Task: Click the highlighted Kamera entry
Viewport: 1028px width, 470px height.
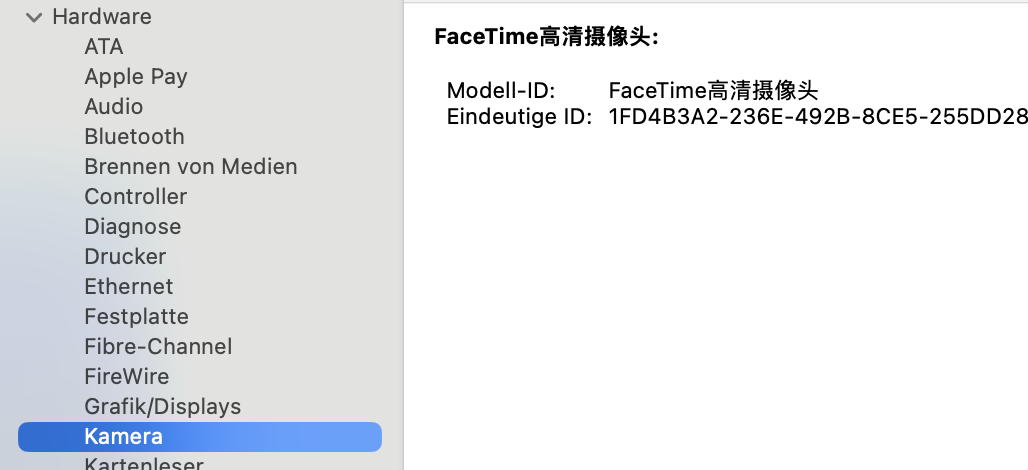Action: 123,437
